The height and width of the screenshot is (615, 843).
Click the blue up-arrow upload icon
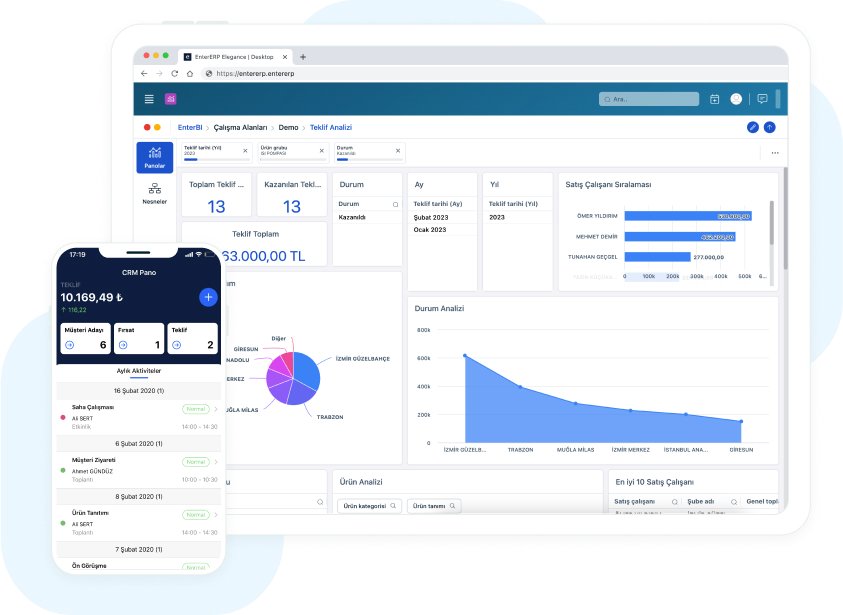pyautogui.click(x=769, y=127)
